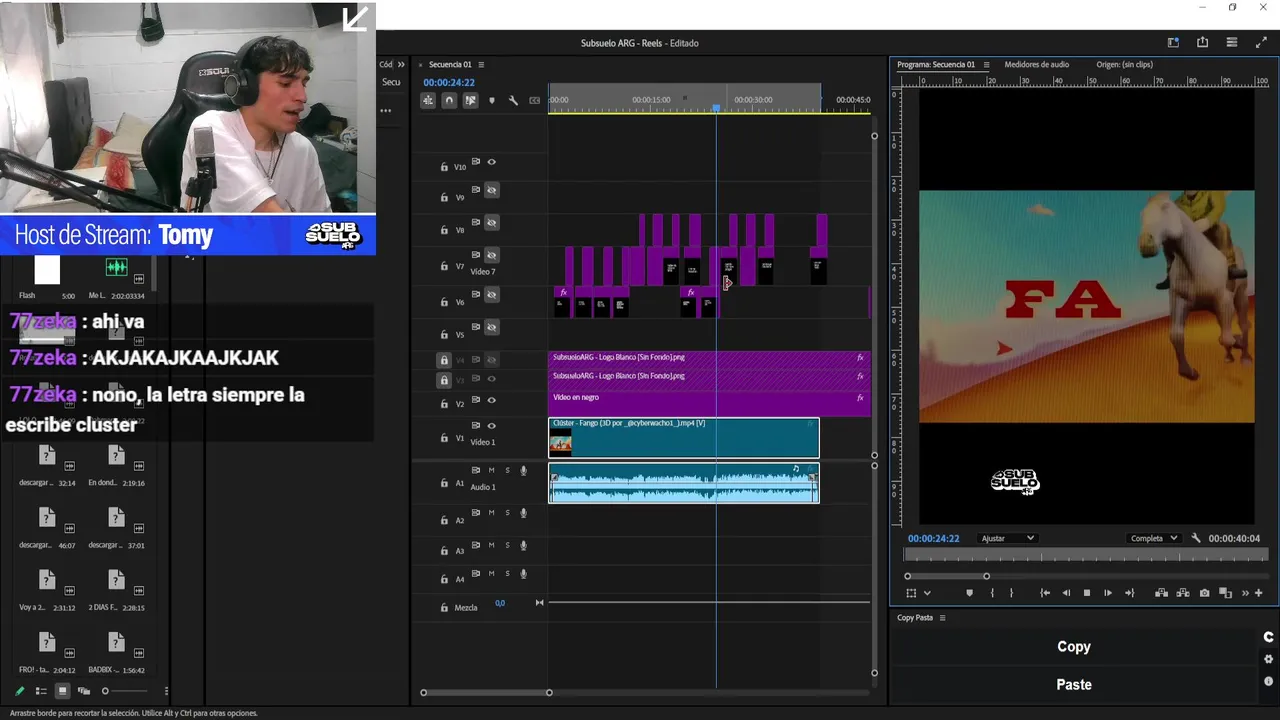Expand overflow panels chevron beside Cód
1280x720 pixels.
pyautogui.click(x=401, y=65)
